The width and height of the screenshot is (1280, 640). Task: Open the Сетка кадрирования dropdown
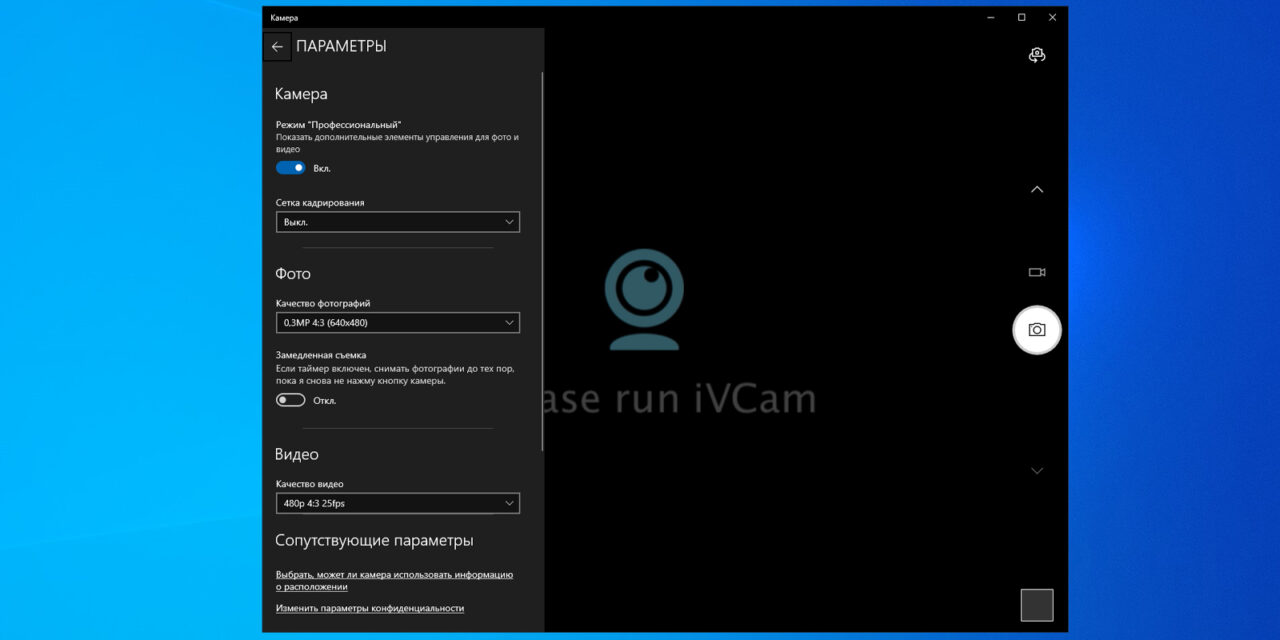click(398, 222)
